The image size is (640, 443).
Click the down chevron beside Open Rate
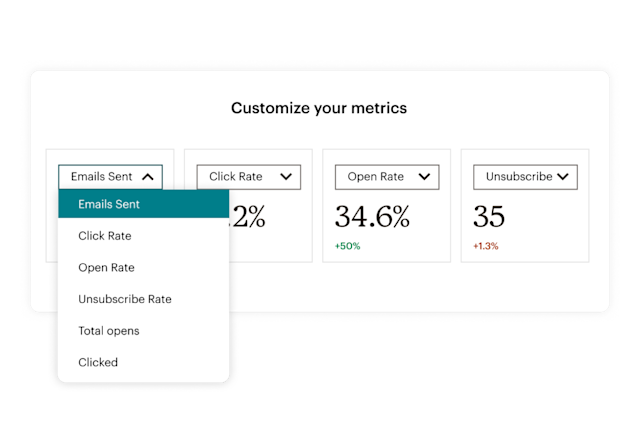click(x=425, y=177)
